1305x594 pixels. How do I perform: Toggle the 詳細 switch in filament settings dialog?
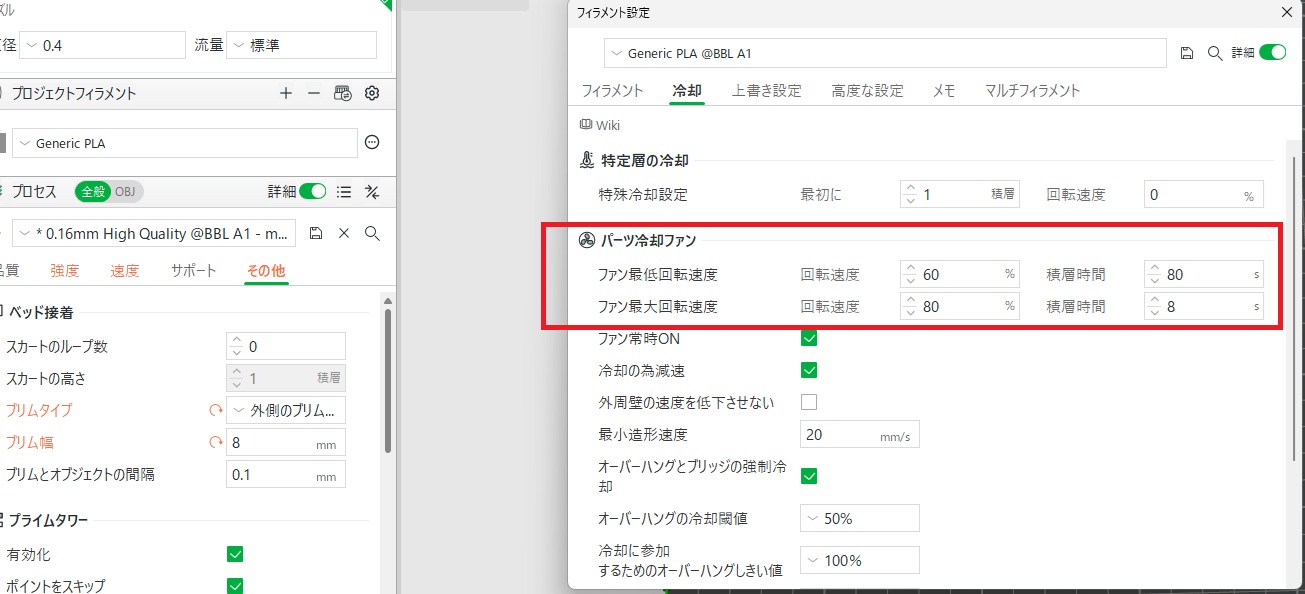point(1272,53)
